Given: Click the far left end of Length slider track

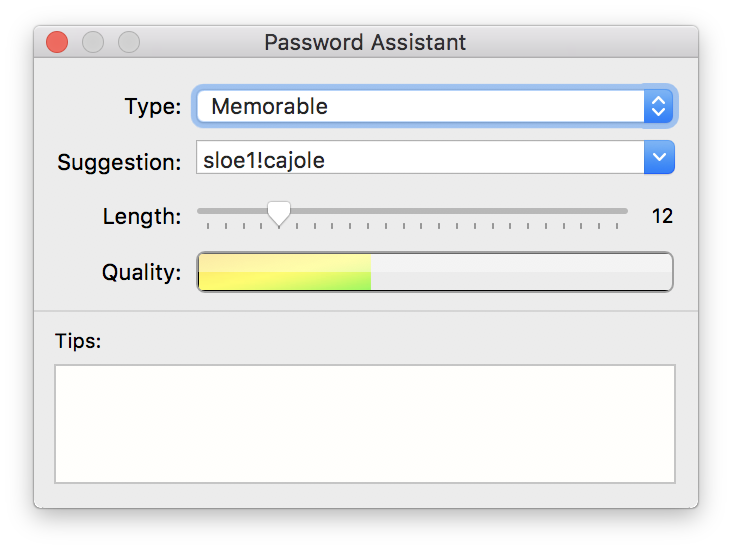Looking at the screenshot, I should (x=201, y=211).
